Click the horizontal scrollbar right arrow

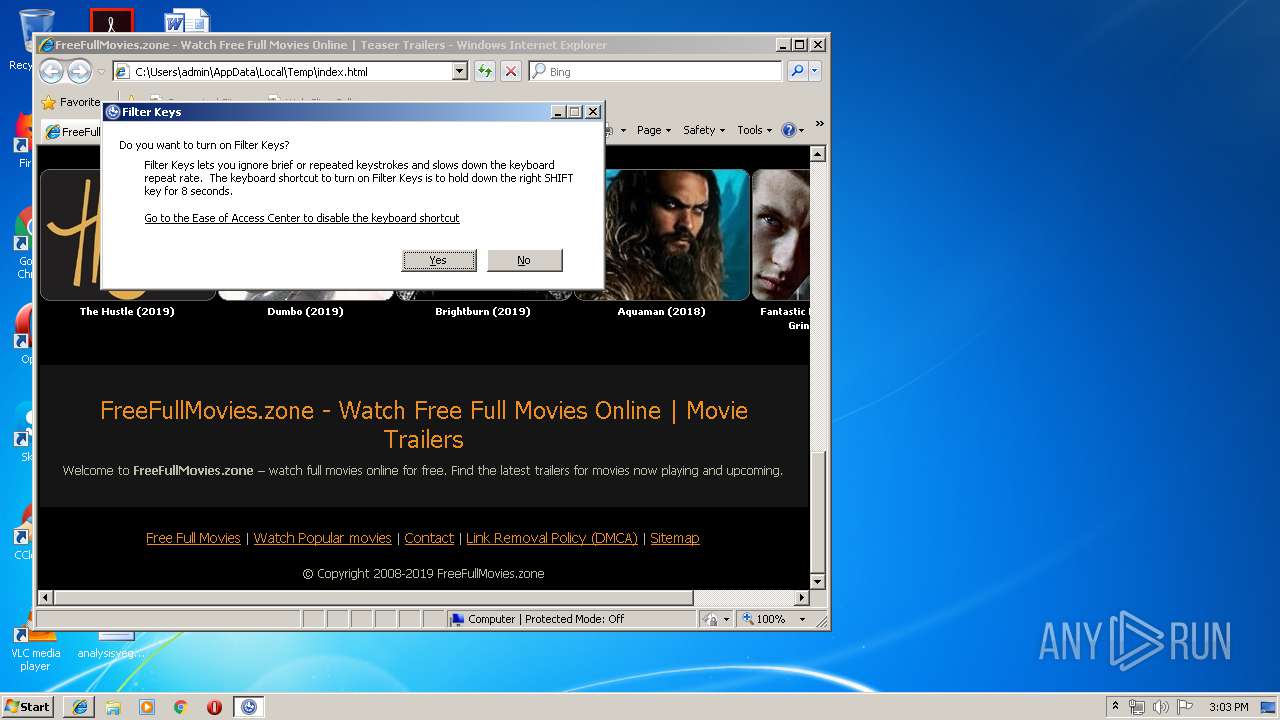point(801,597)
